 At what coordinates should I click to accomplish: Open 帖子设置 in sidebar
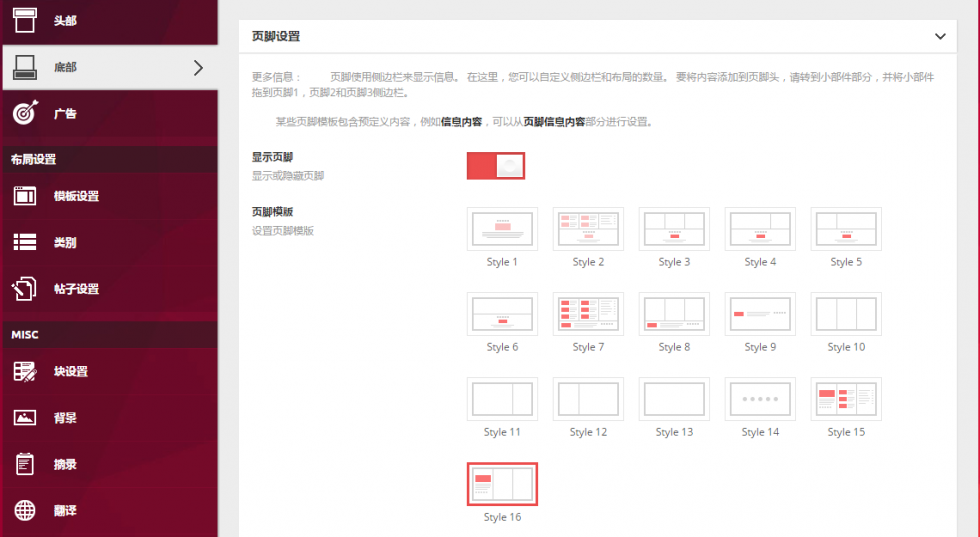click(110, 289)
